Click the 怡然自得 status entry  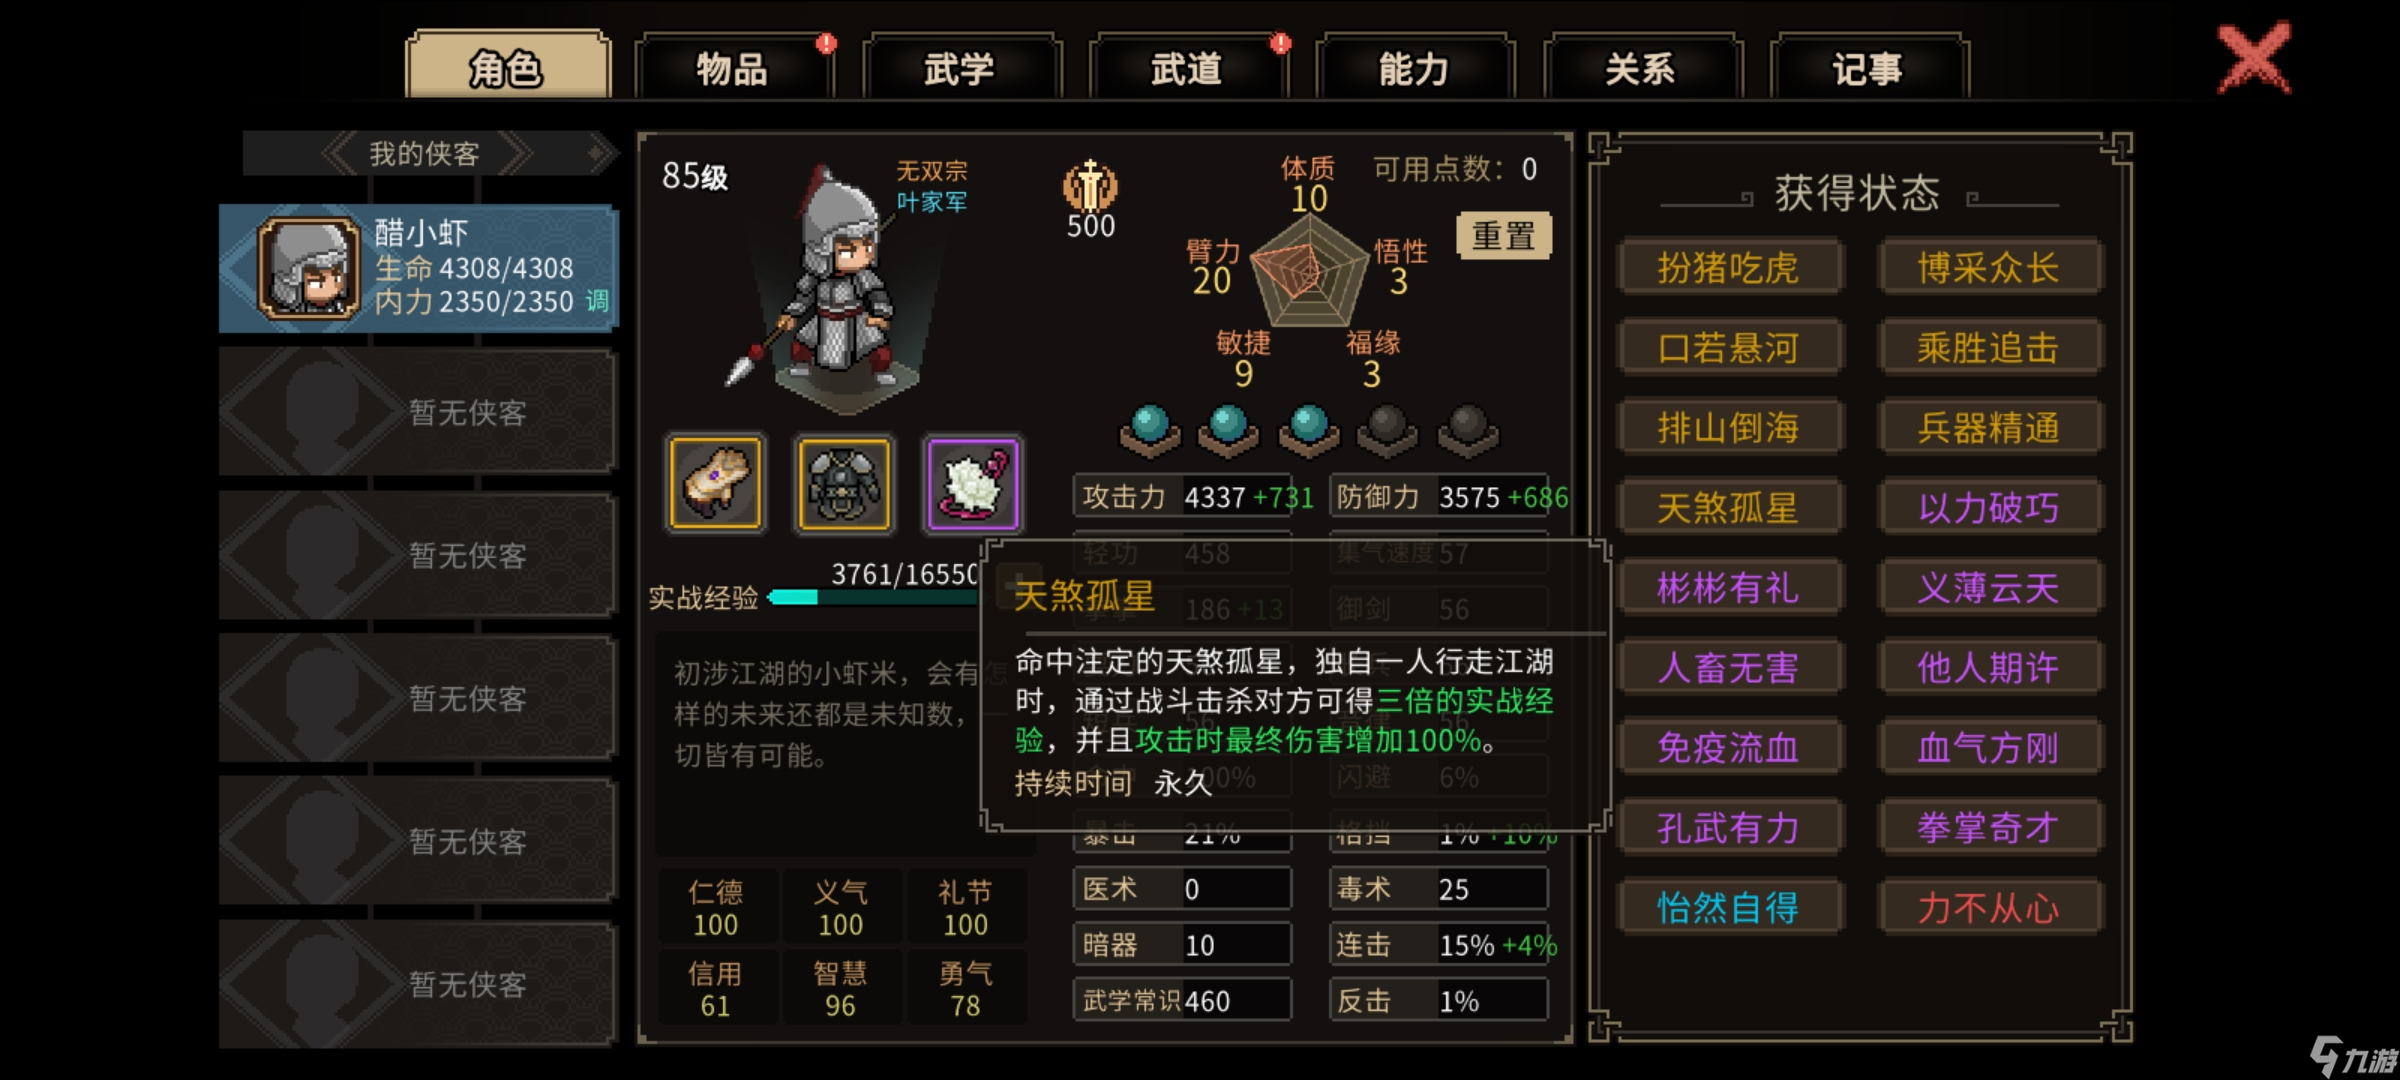(x=1729, y=907)
